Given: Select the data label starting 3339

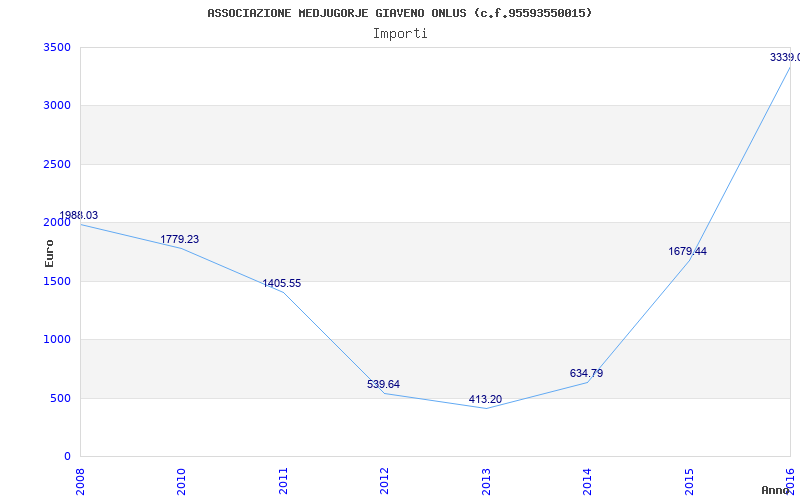Looking at the screenshot, I should point(785,58).
